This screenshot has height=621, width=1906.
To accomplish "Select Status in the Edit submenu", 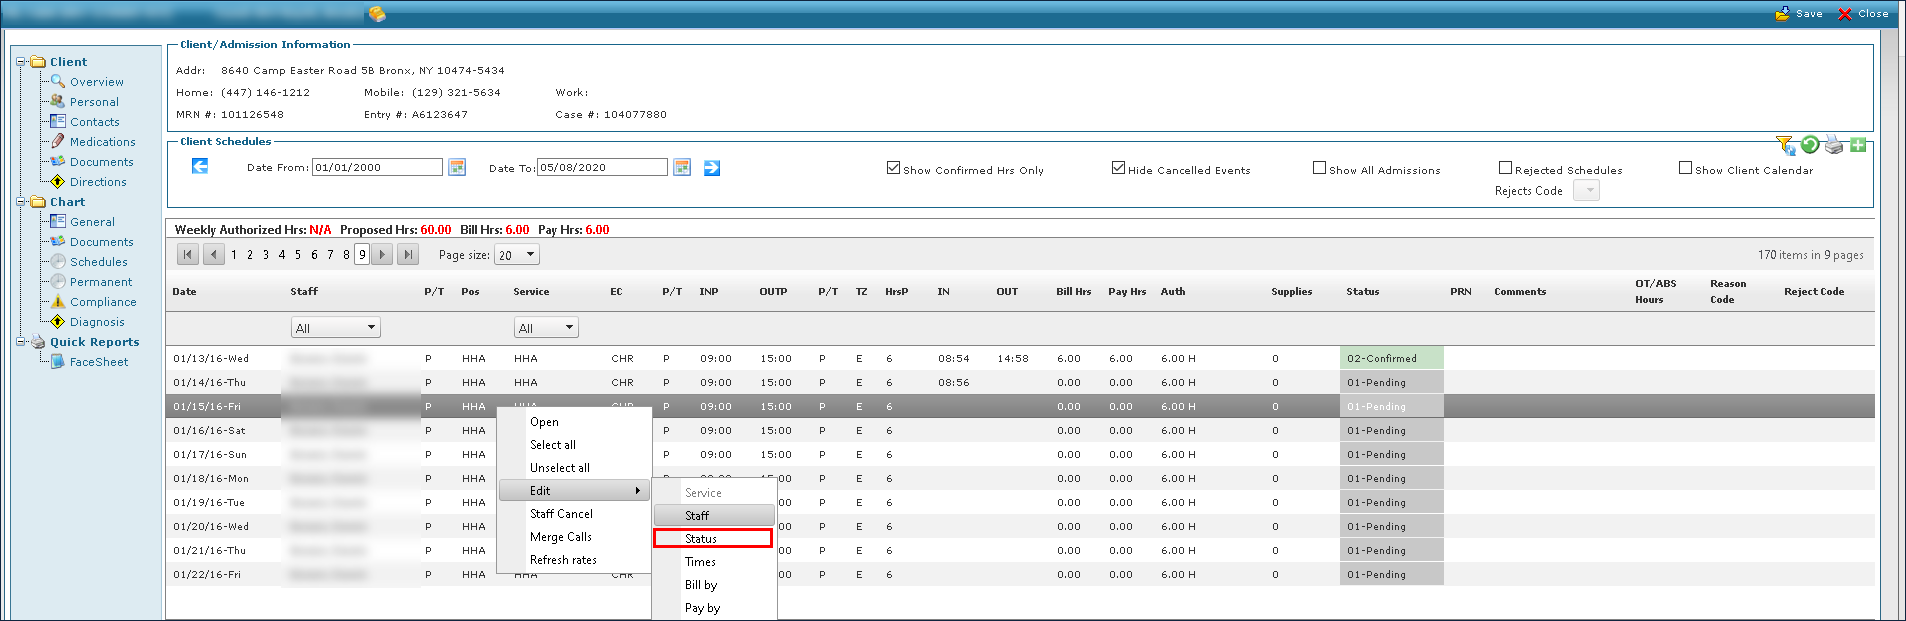I will [x=712, y=539].
